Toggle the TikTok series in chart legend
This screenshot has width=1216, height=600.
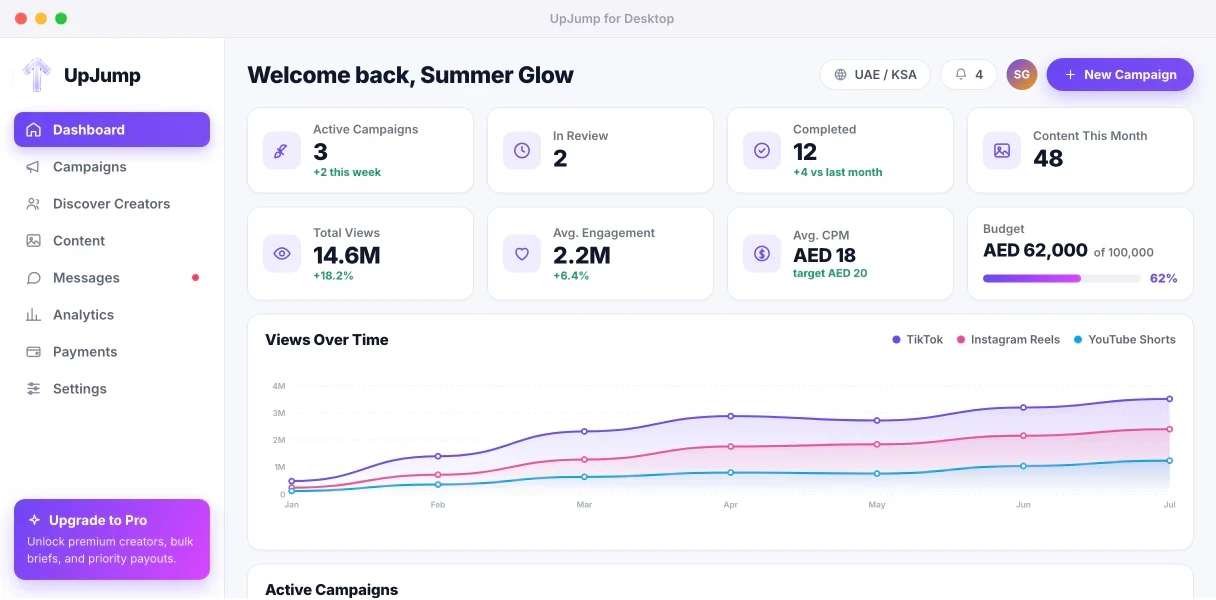click(917, 340)
